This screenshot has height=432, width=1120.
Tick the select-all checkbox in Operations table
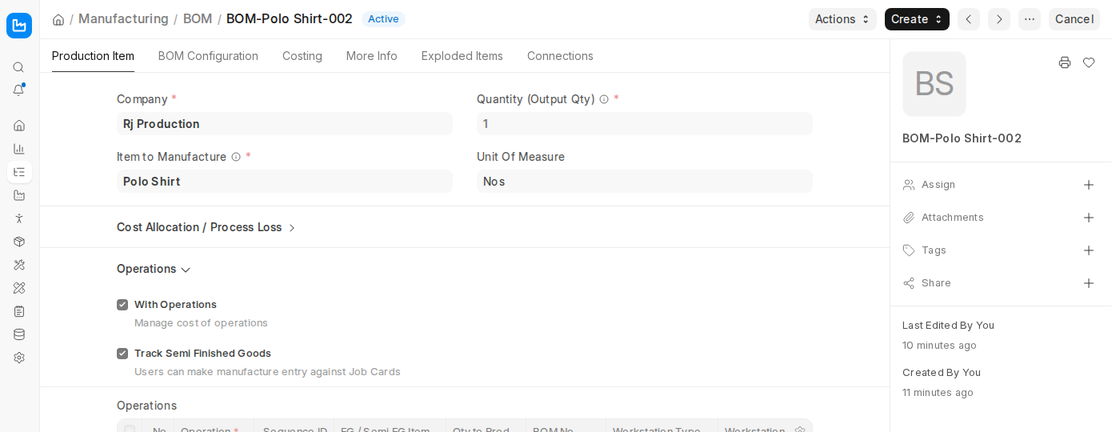pyautogui.click(x=129, y=429)
